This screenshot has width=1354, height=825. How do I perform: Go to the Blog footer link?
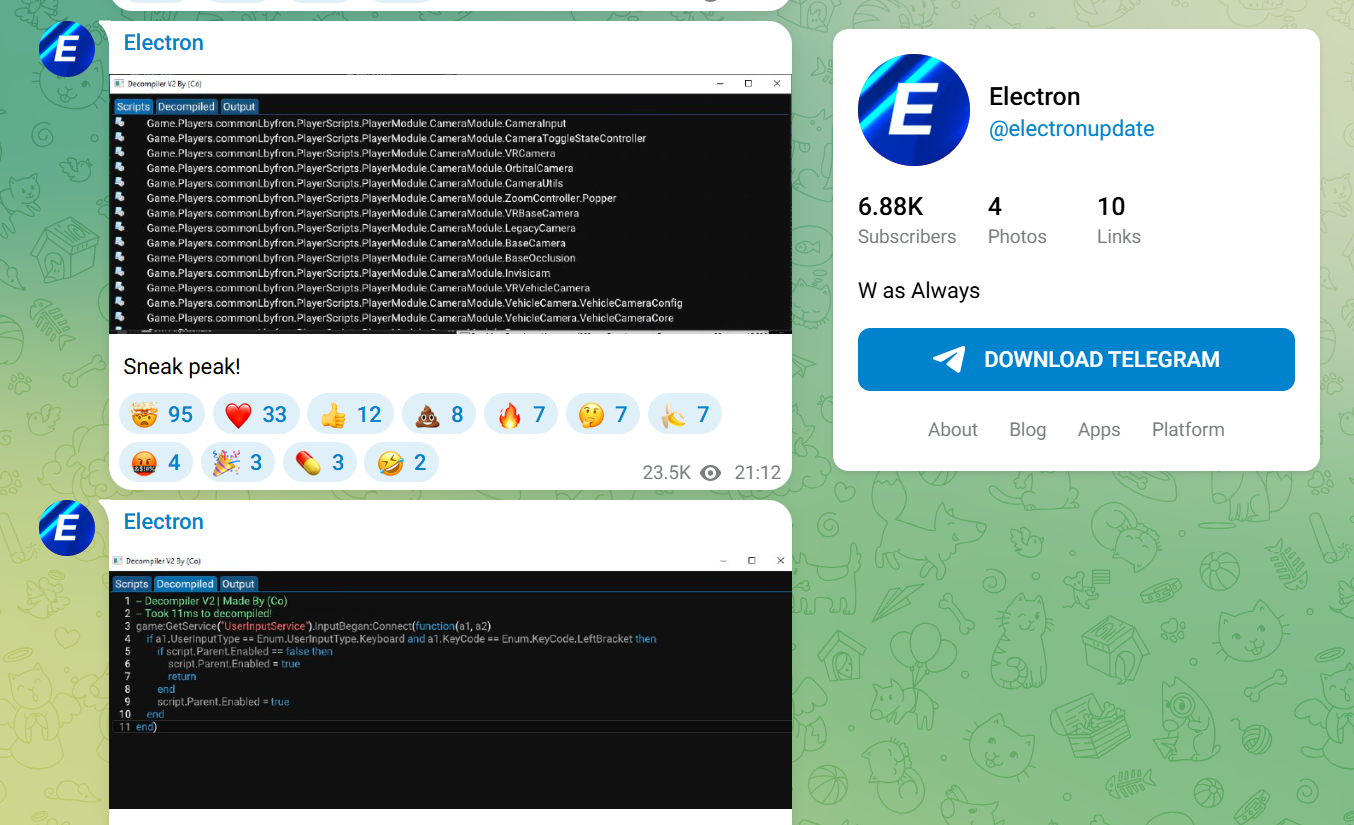(1027, 430)
